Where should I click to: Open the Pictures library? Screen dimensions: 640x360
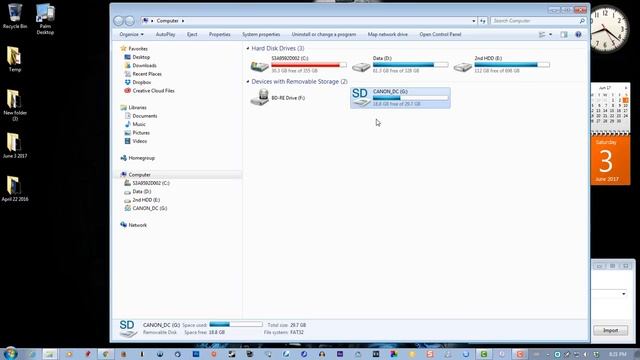tap(141, 133)
